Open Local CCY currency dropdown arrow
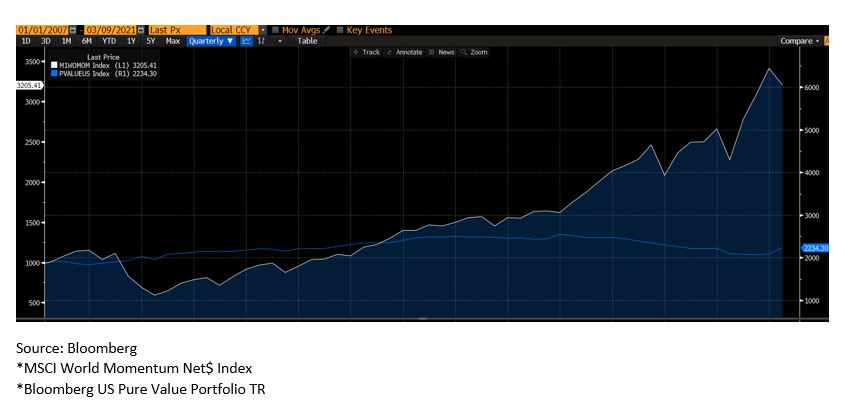This screenshot has width=844, height=411. click(x=263, y=30)
